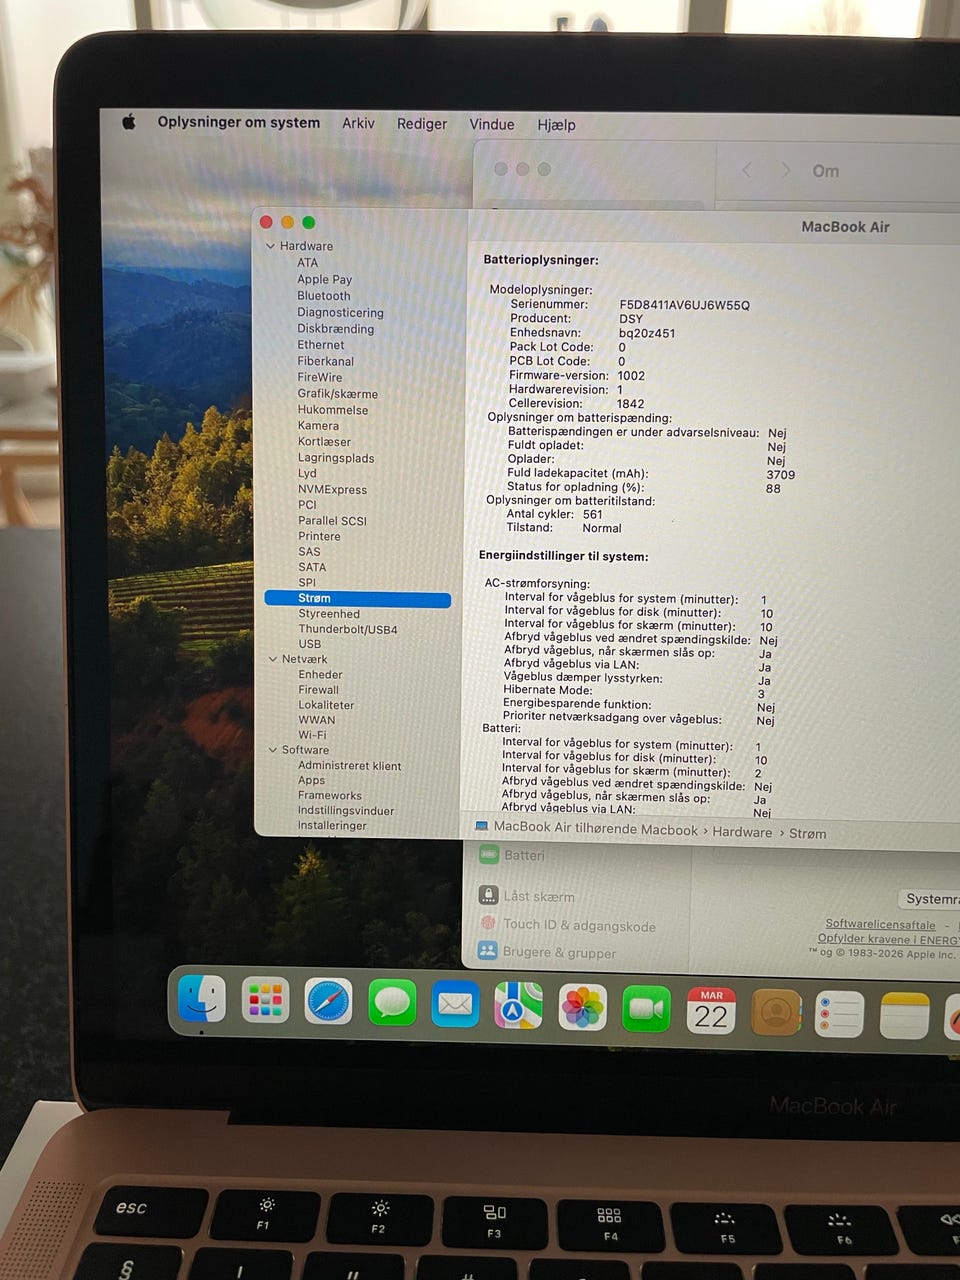Select Firewall under Netværk
Viewport: 960px width, 1280px height.
click(x=318, y=690)
